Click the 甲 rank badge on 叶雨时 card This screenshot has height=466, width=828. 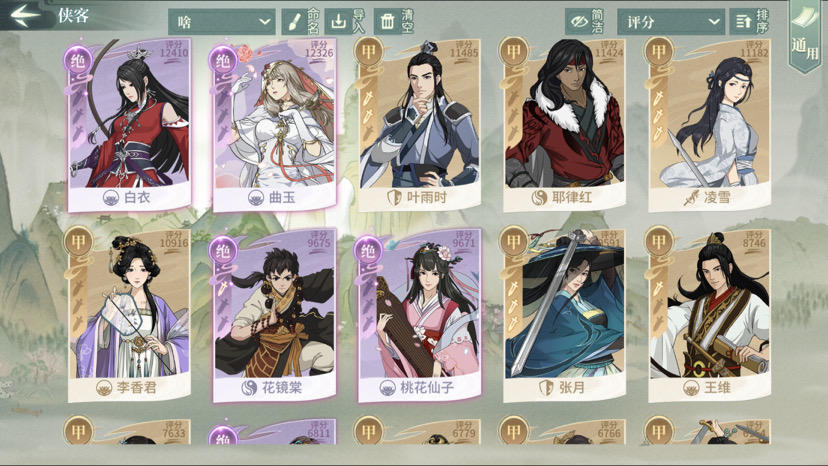pyautogui.click(x=368, y=52)
